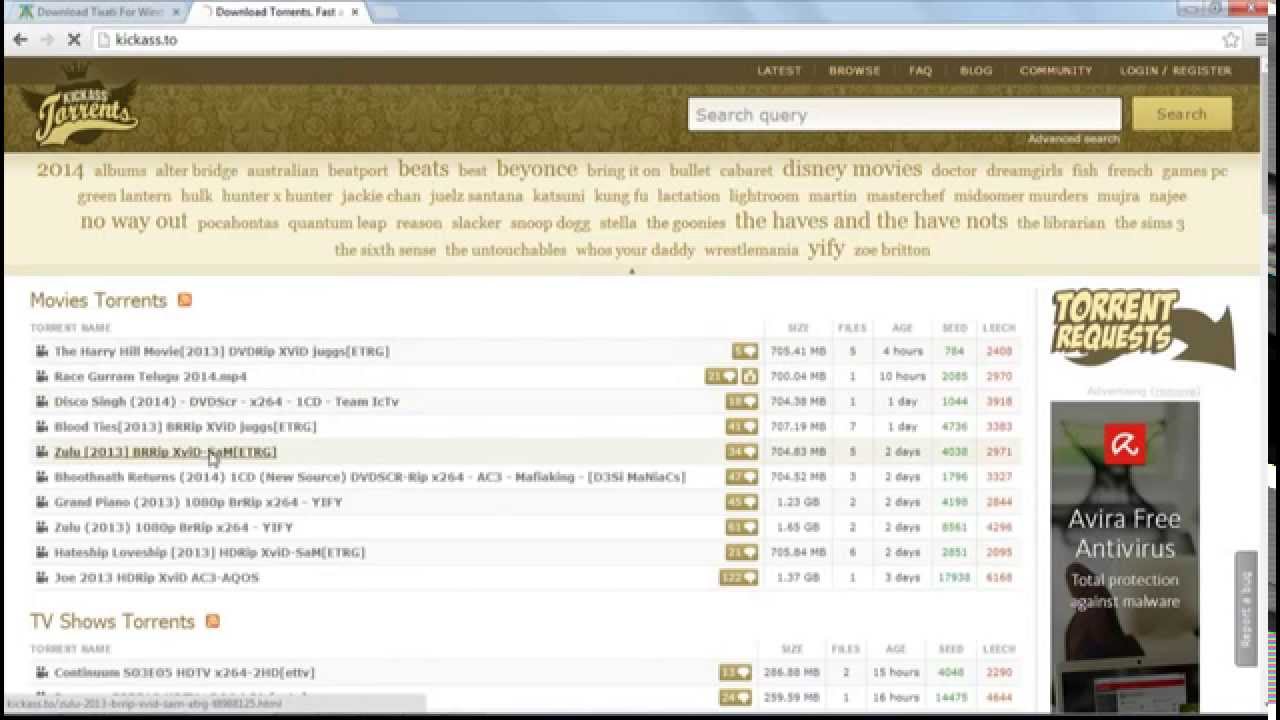Image resolution: width=1280 pixels, height=720 pixels.
Task: Open comments badge for Blood Ties
Action: coord(742,426)
